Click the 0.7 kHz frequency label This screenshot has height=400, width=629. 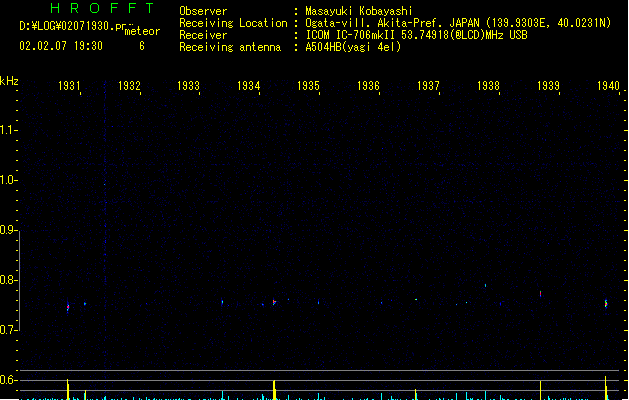[7, 330]
